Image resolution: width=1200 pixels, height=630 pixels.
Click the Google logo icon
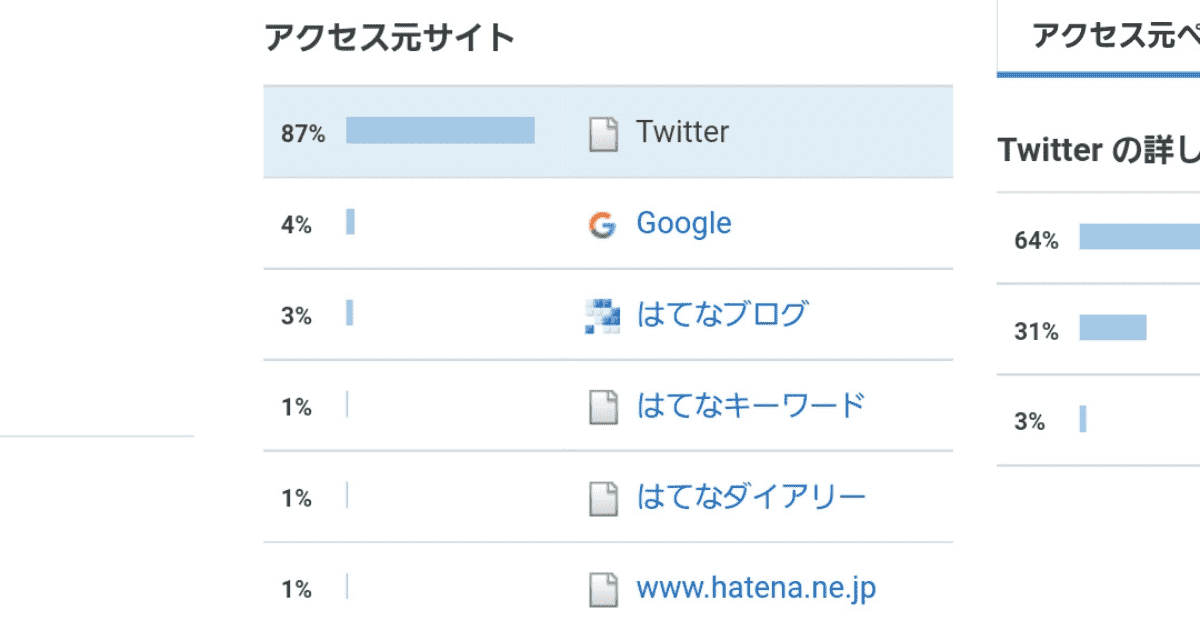[x=602, y=225]
